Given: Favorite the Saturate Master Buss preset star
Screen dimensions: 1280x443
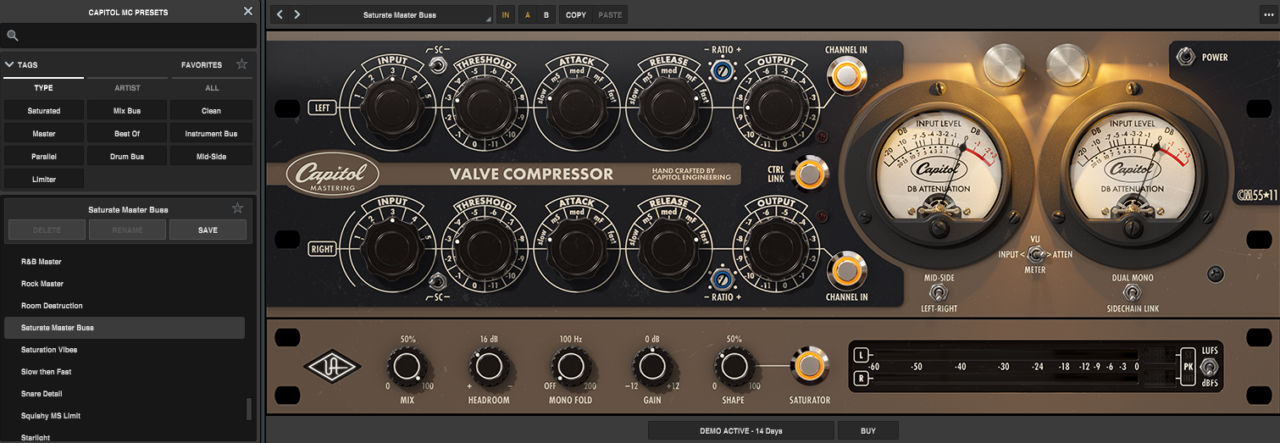Looking at the screenshot, I should click(x=238, y=209).
